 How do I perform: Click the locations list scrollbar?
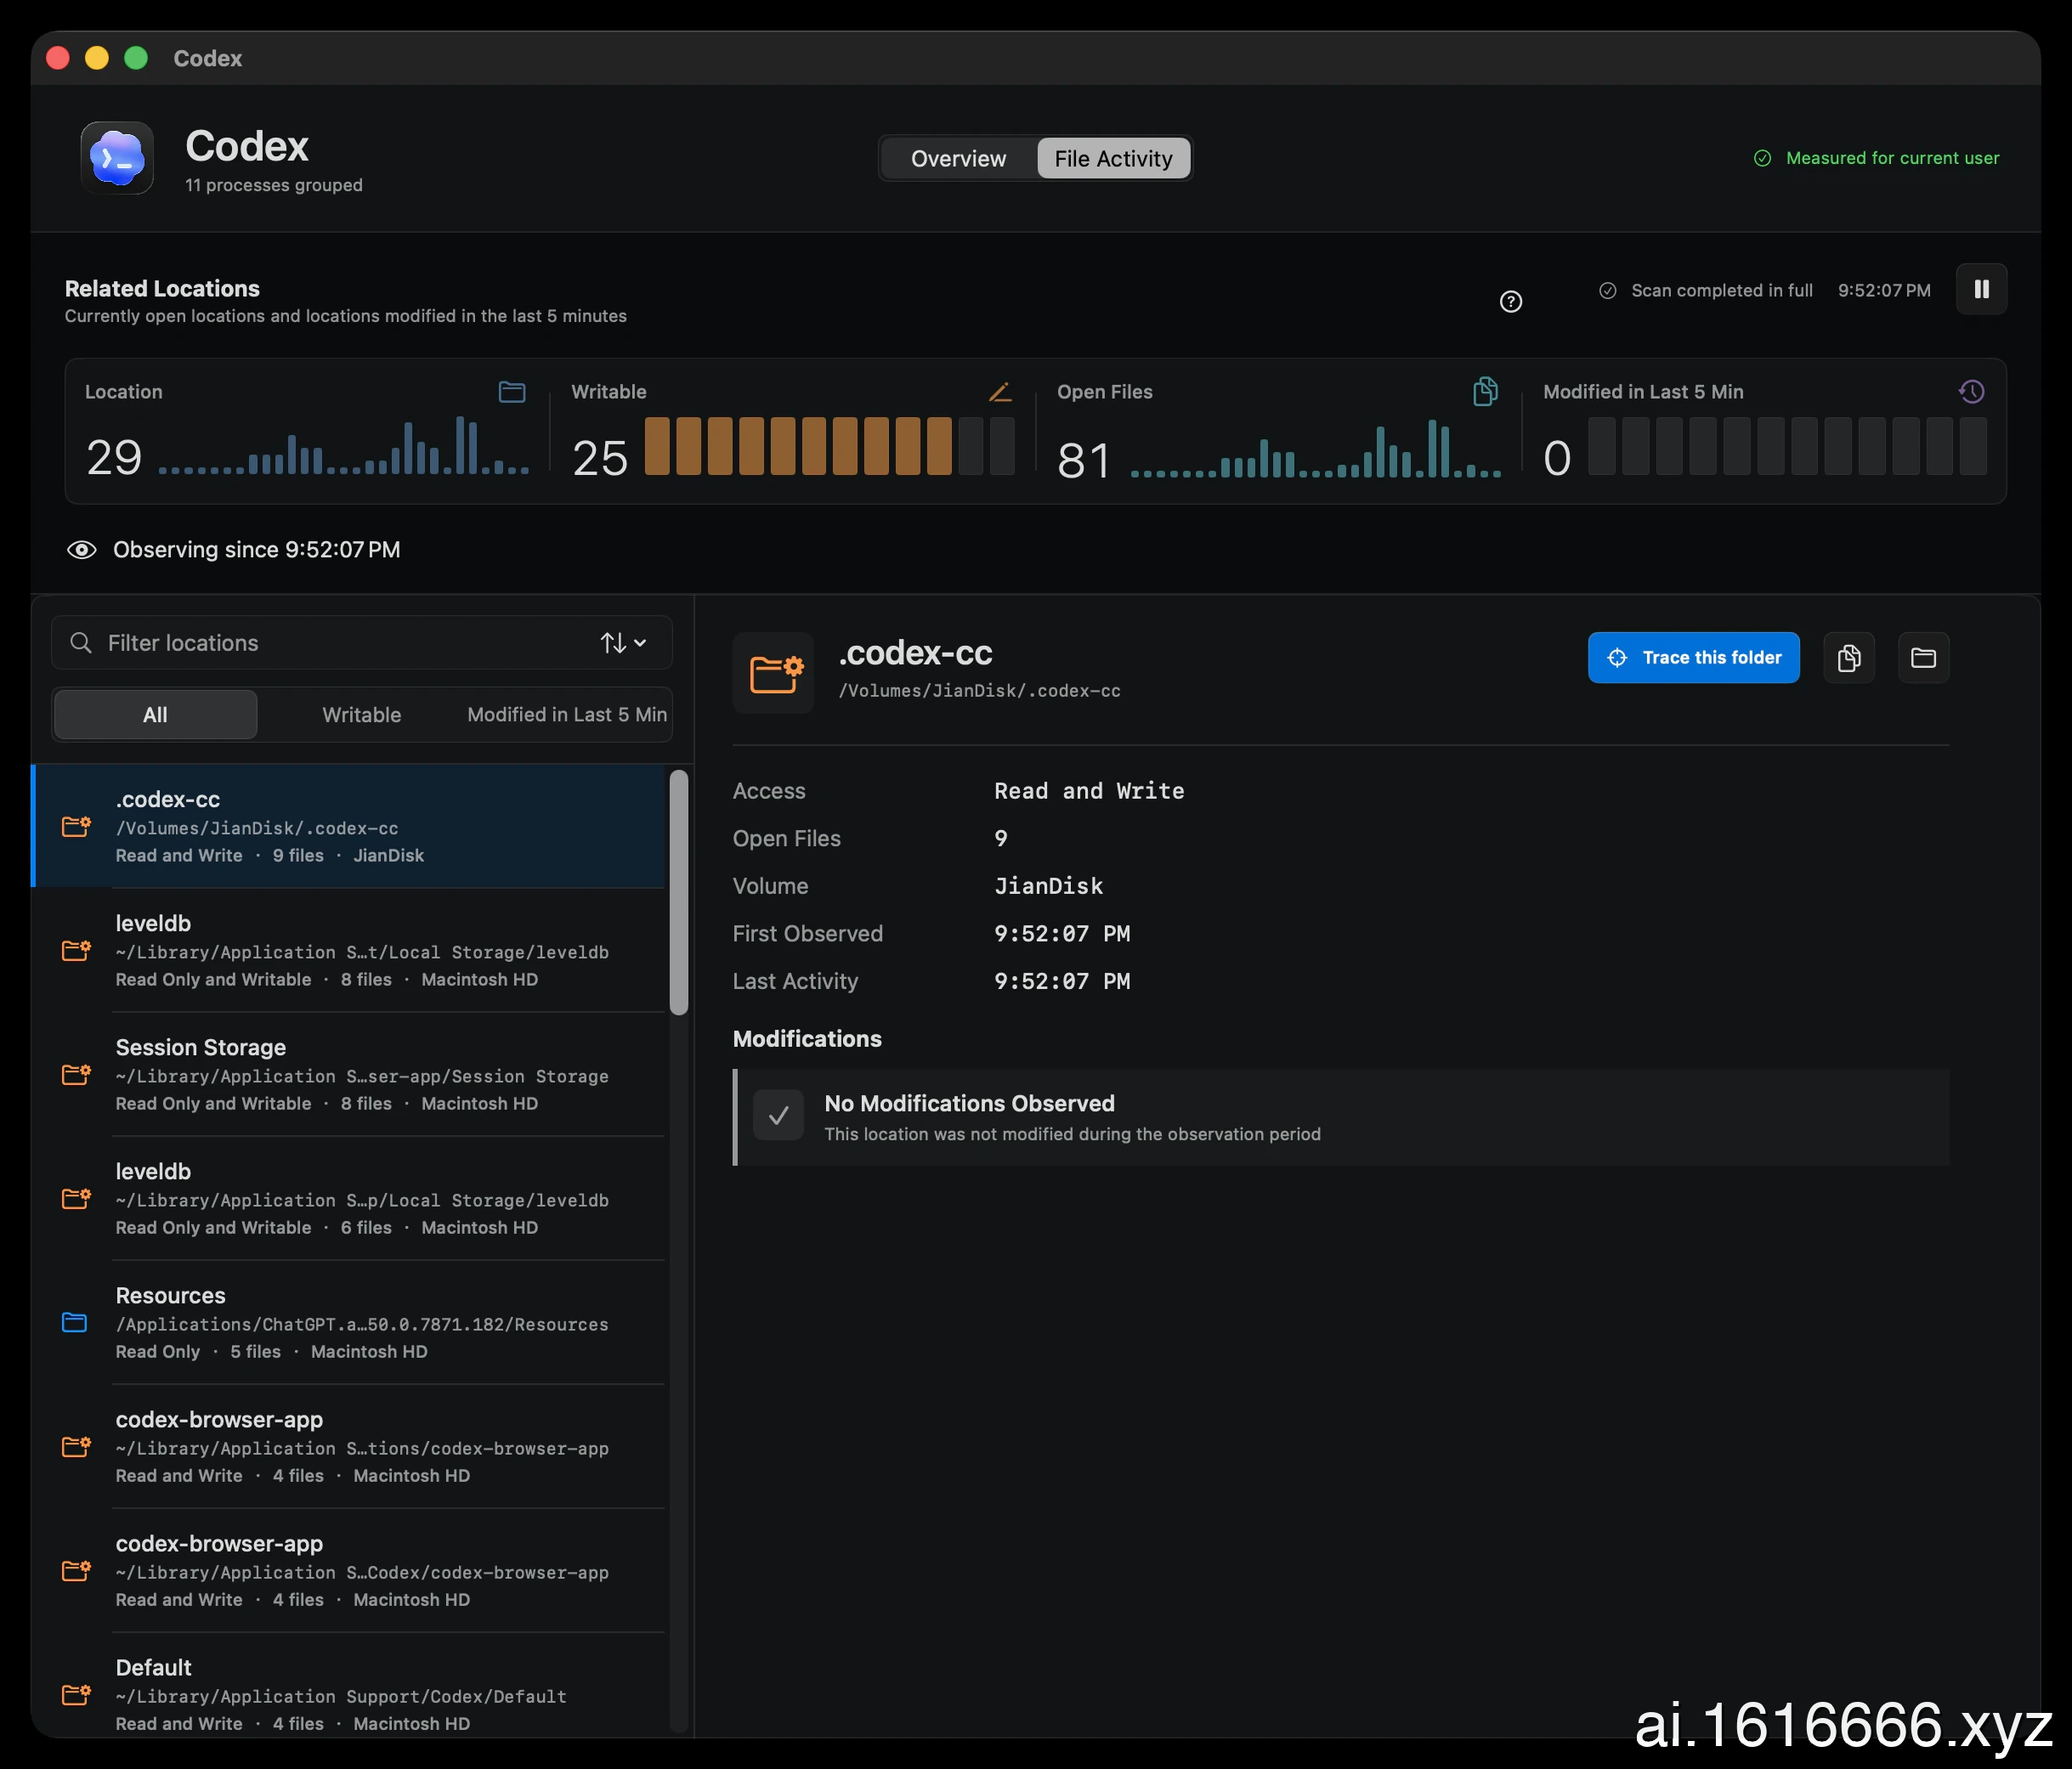(x=679, y=892)
